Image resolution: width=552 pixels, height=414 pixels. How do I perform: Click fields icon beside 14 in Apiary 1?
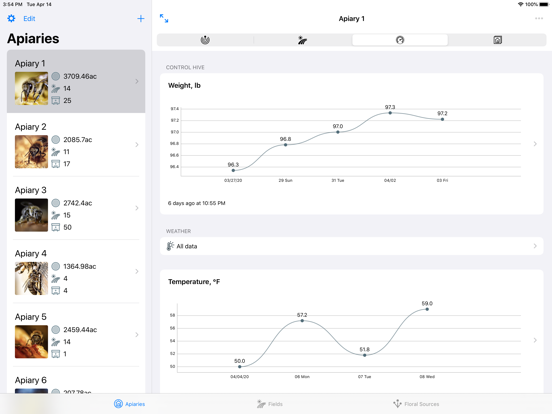[x=56, y=88]
